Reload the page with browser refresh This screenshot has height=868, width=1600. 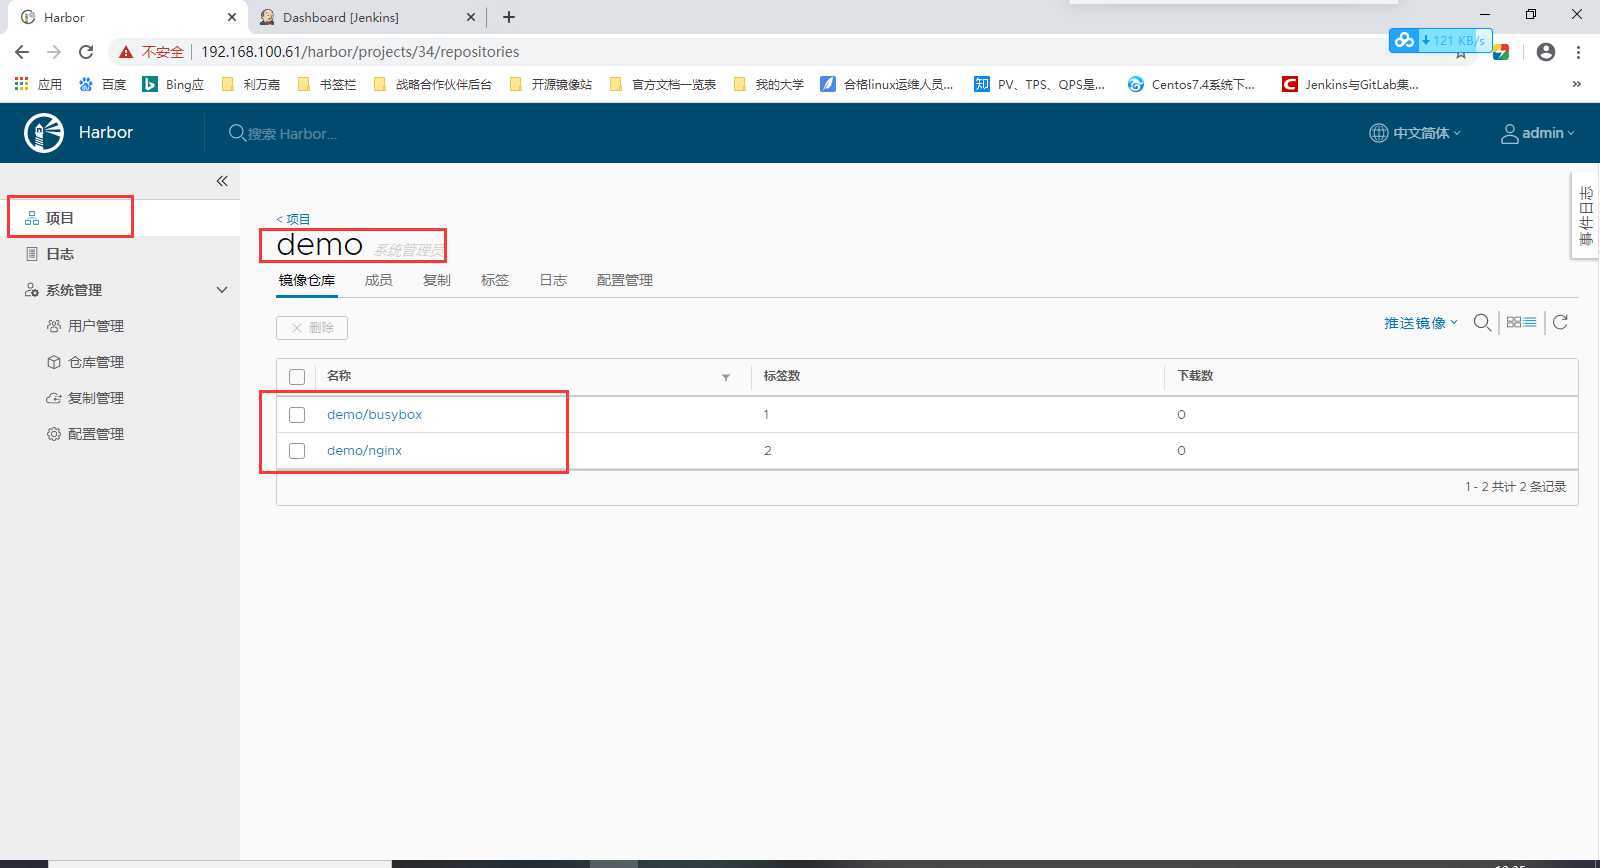point(86,52)
